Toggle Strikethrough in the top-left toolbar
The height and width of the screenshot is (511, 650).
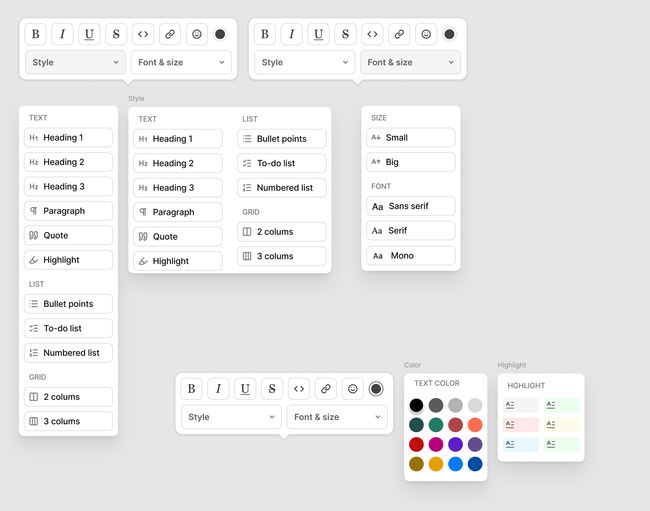click(x=116, y=34)
